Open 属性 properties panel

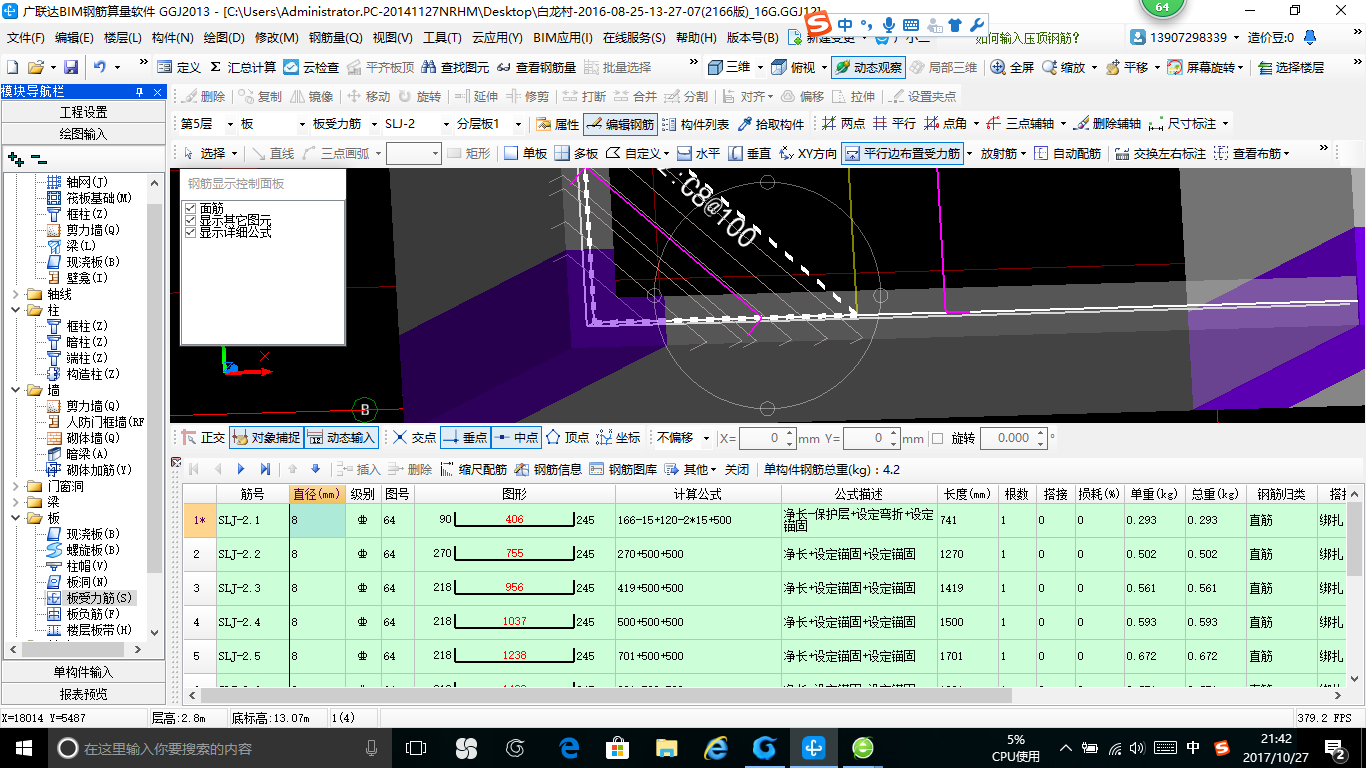(x=558, y=124)
